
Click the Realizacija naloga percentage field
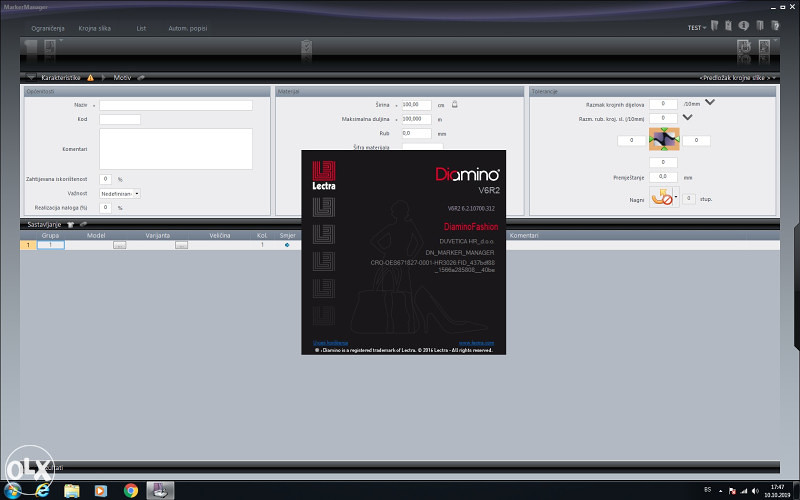[x=105, y=208]
